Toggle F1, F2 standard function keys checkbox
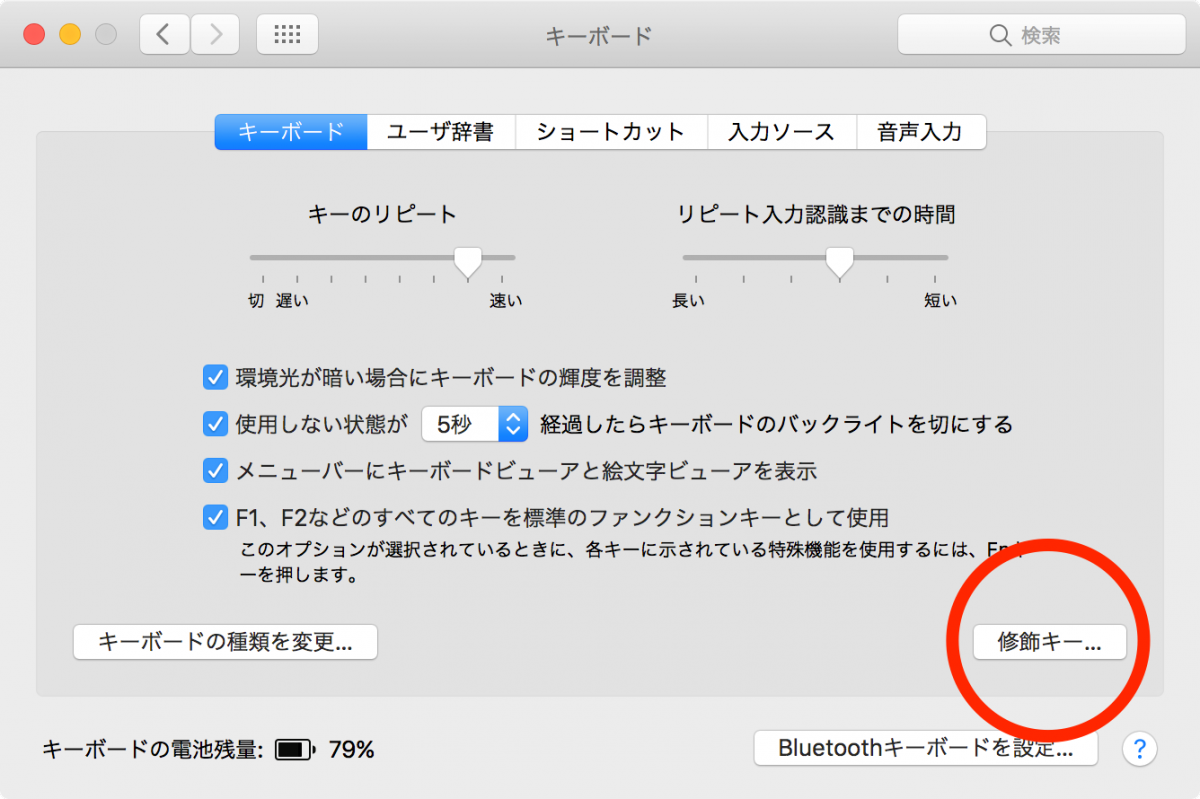The height and width of the screenshot is (799, 1200). point(215,516)
